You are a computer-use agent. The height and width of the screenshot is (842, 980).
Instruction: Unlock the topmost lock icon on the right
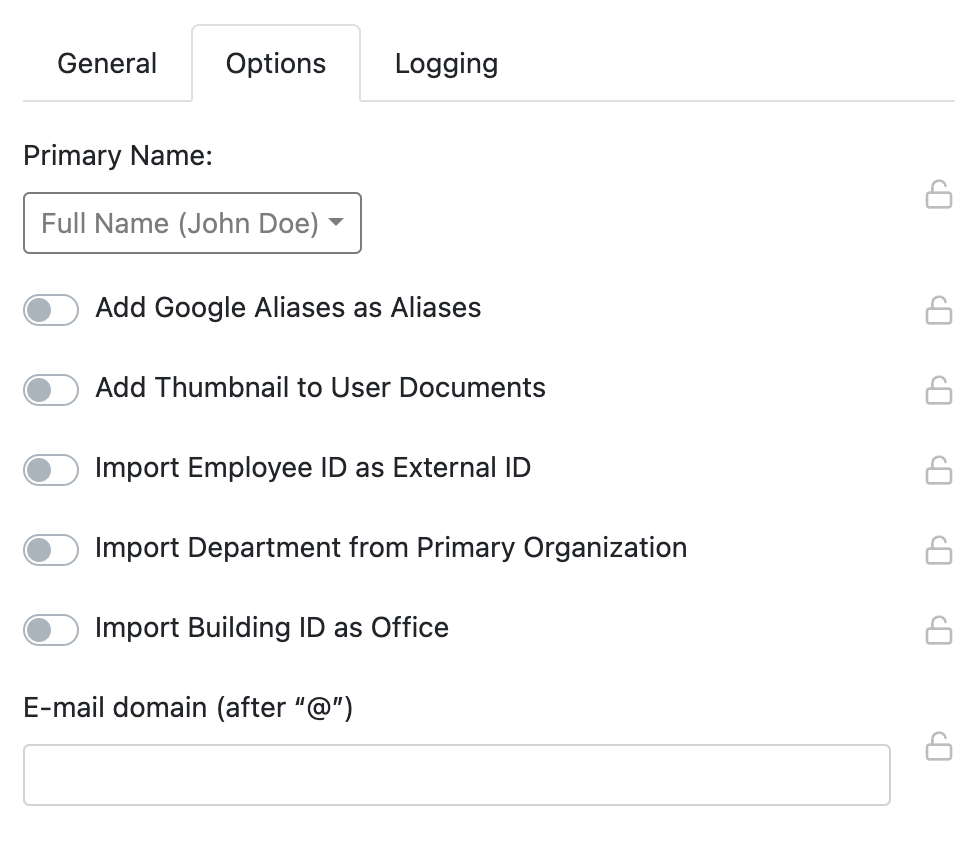click(x=939, y=196)
